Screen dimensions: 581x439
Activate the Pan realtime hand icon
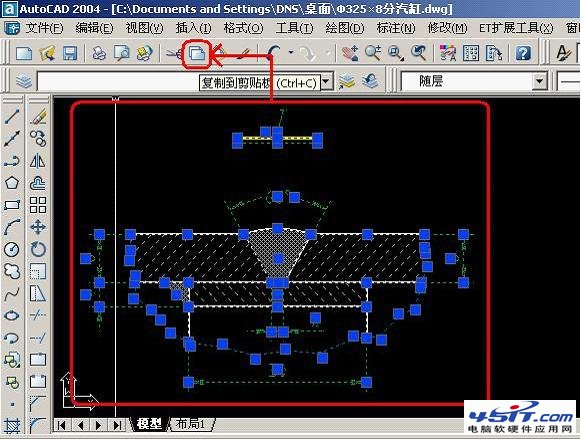click(x=350, y=53)
